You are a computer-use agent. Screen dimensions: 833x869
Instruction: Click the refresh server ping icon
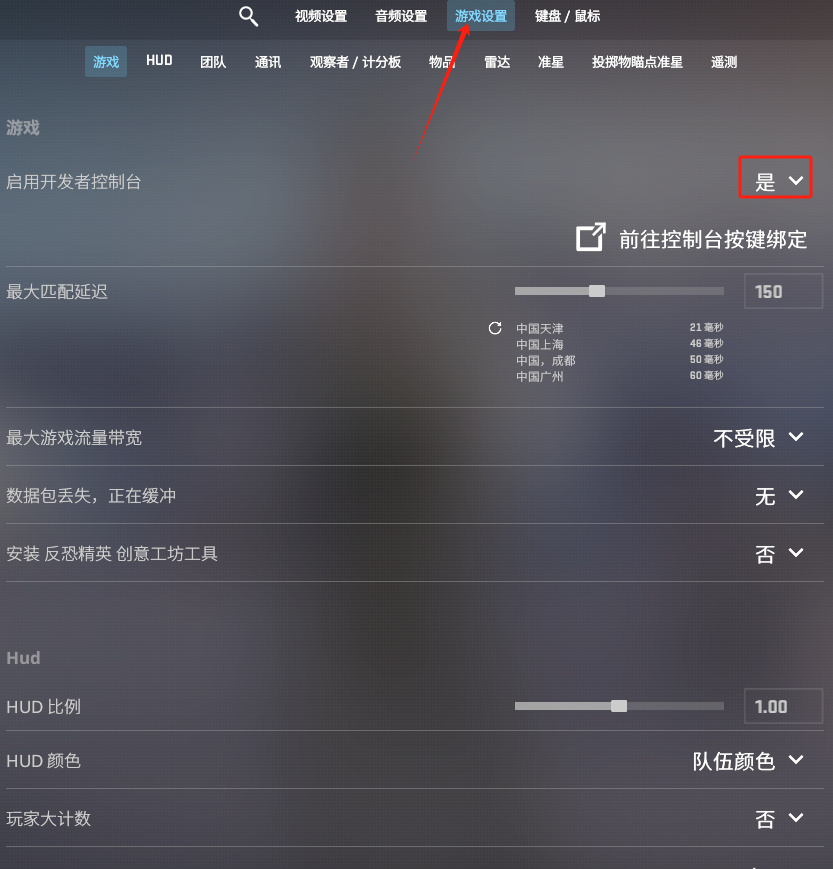click(495, 328)
